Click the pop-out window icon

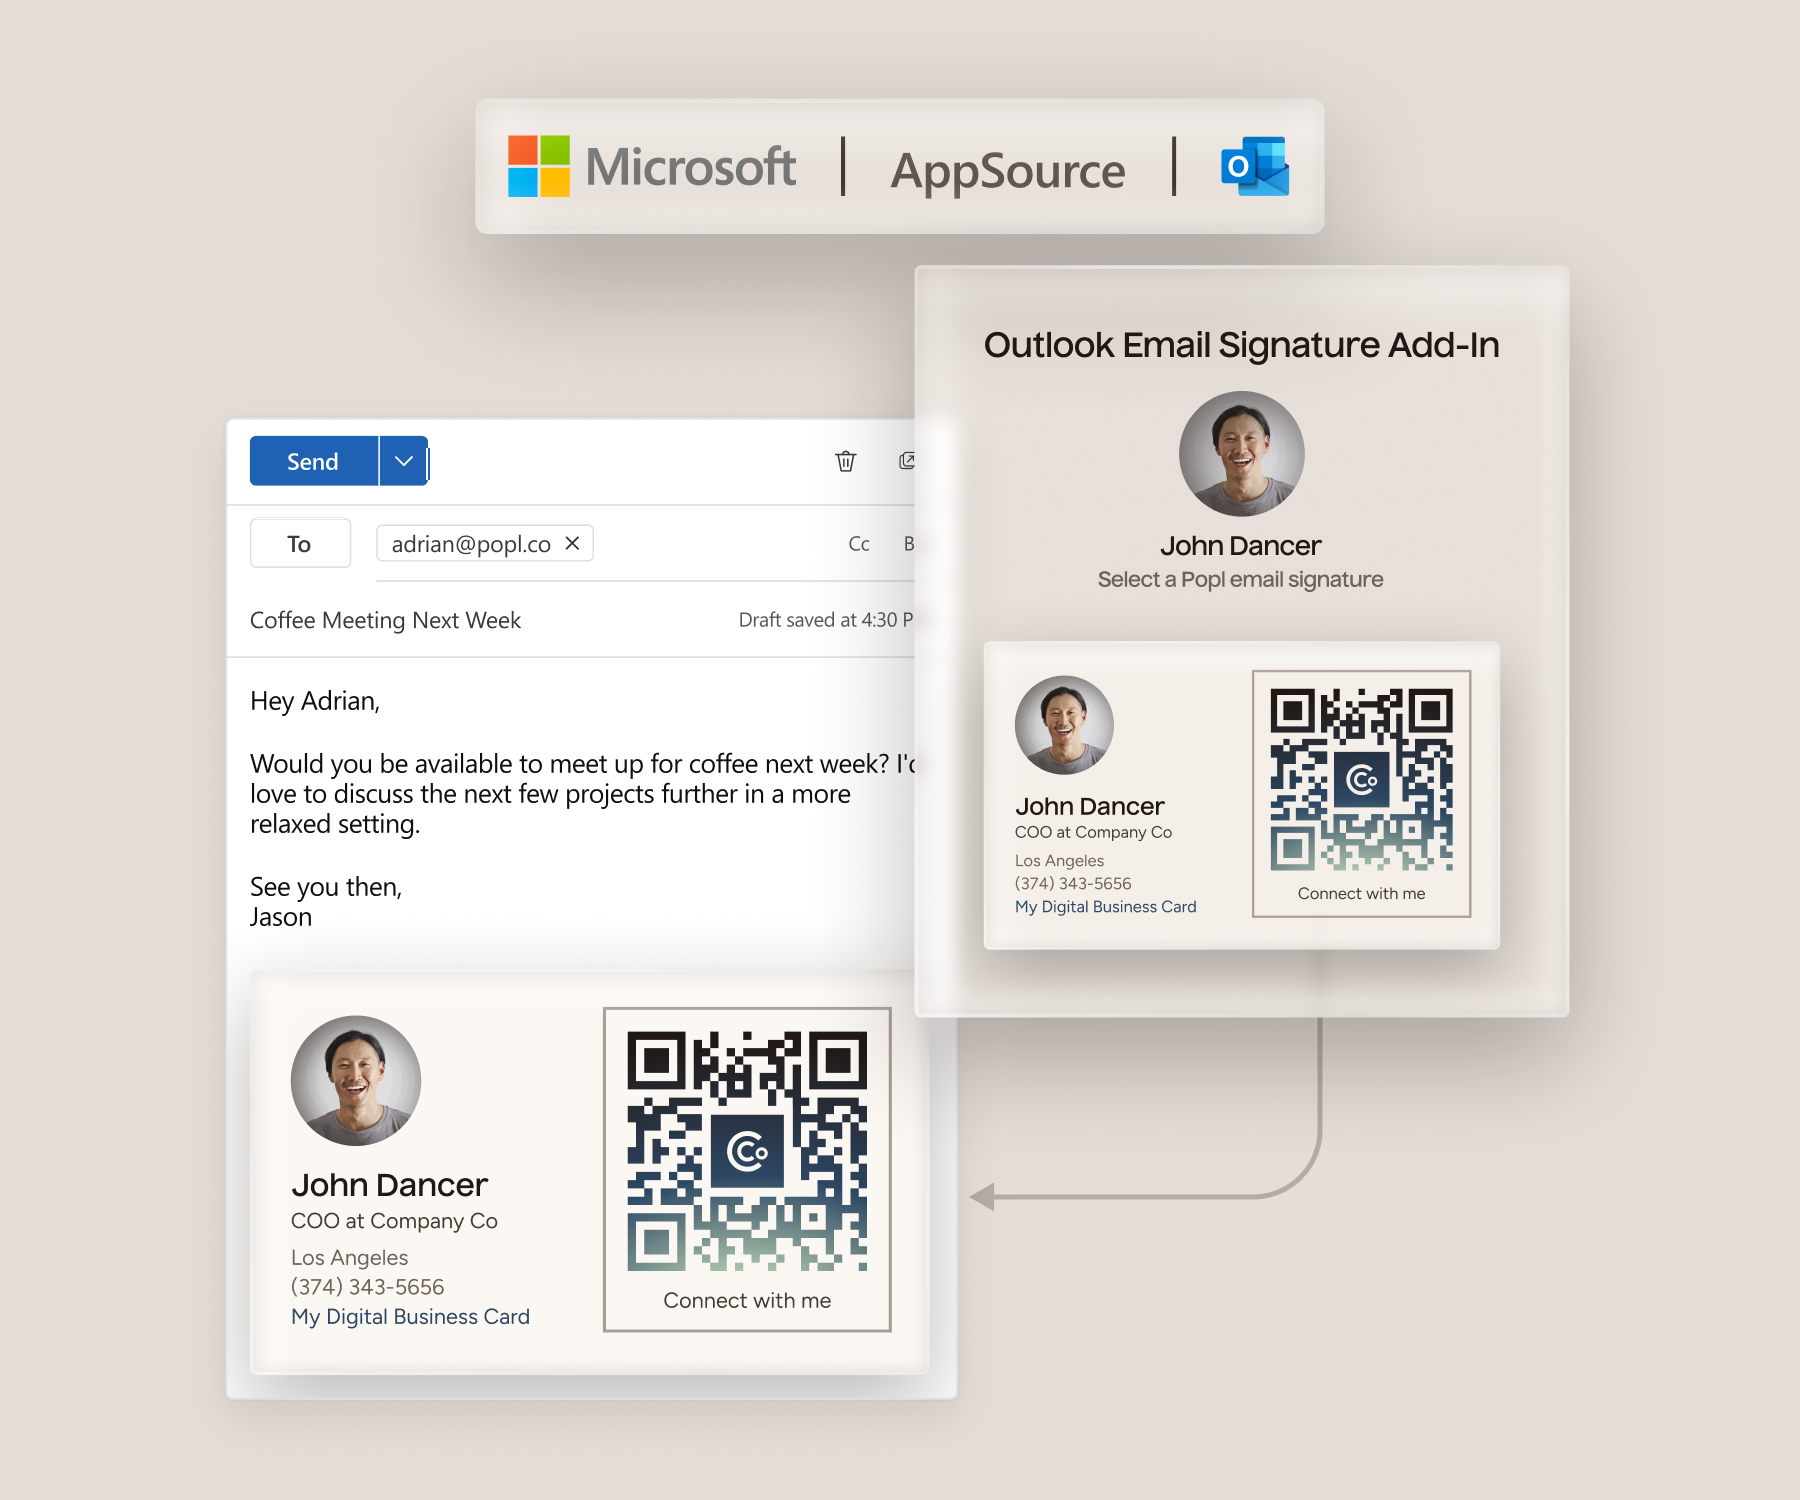[x=906, y=461]
